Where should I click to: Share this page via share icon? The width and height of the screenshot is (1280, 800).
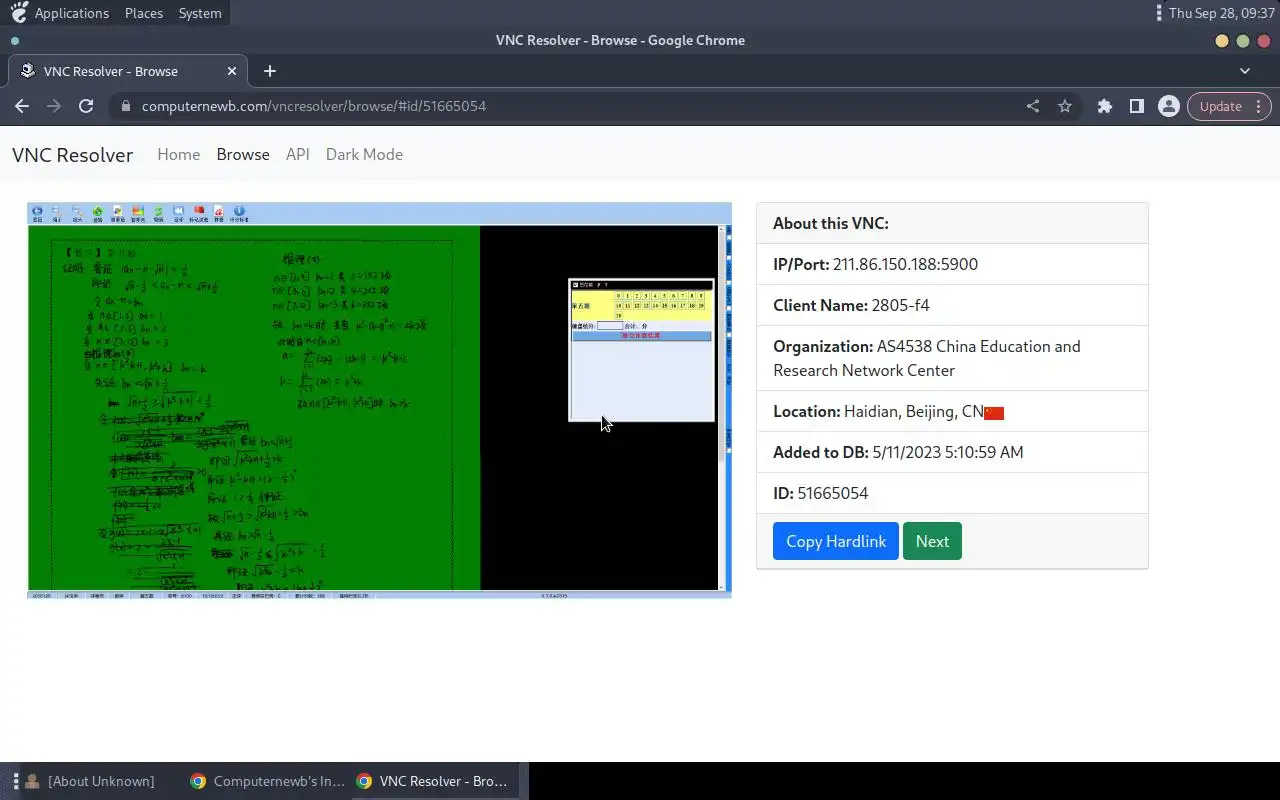(x=1033, y=106)
